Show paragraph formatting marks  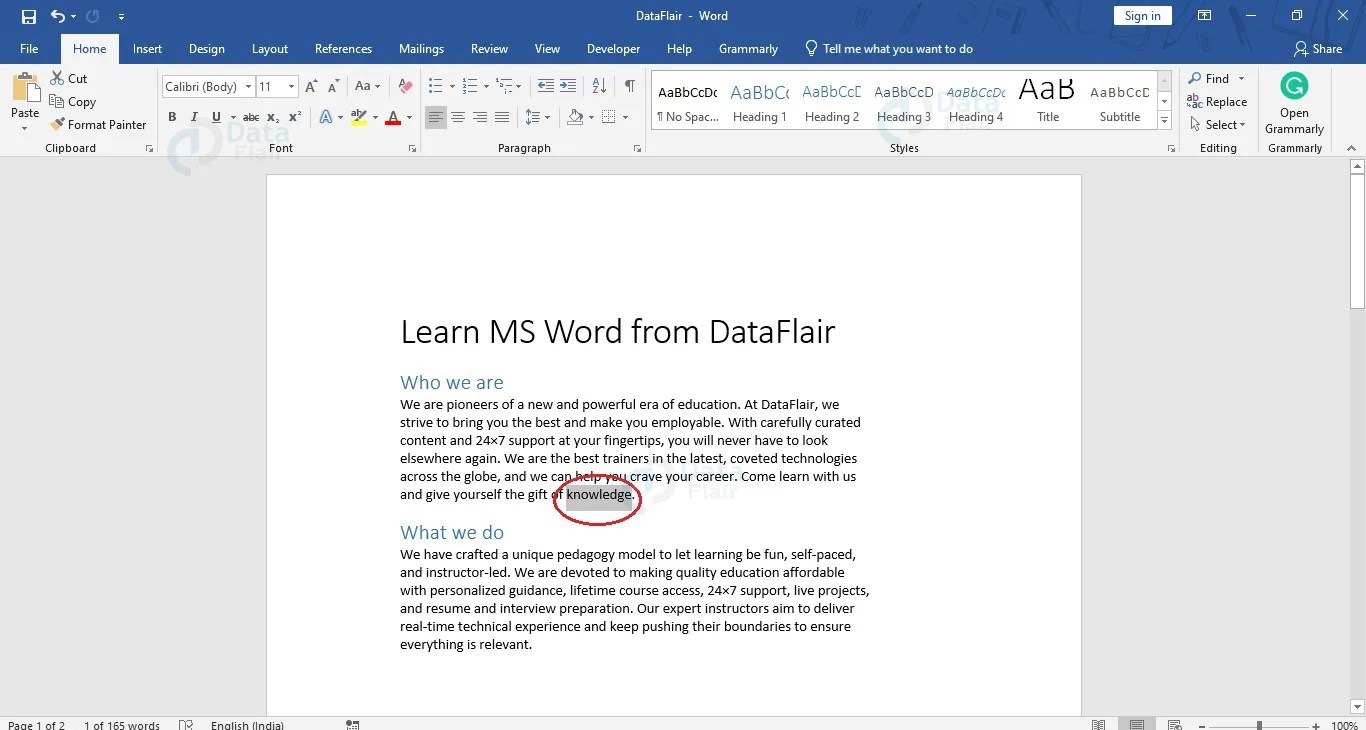tap(629, 86)
